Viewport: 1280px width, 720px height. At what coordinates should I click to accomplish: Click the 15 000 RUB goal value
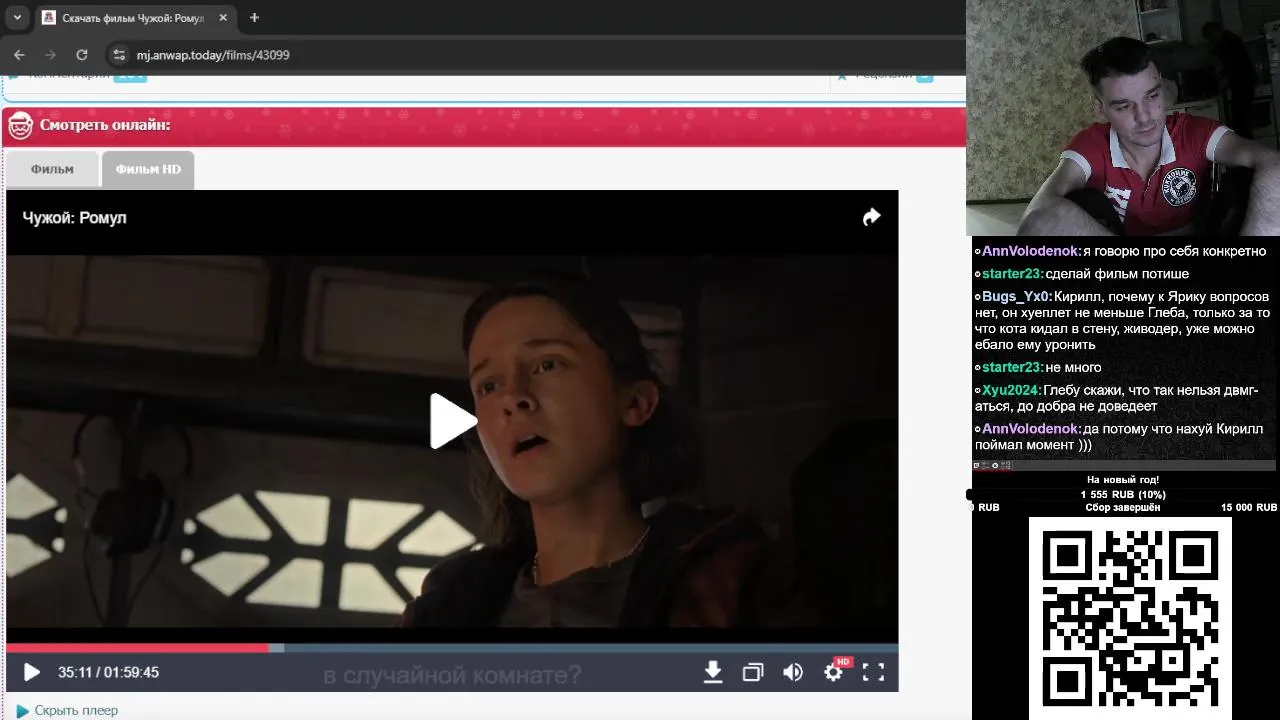(x=1248, y=508)
